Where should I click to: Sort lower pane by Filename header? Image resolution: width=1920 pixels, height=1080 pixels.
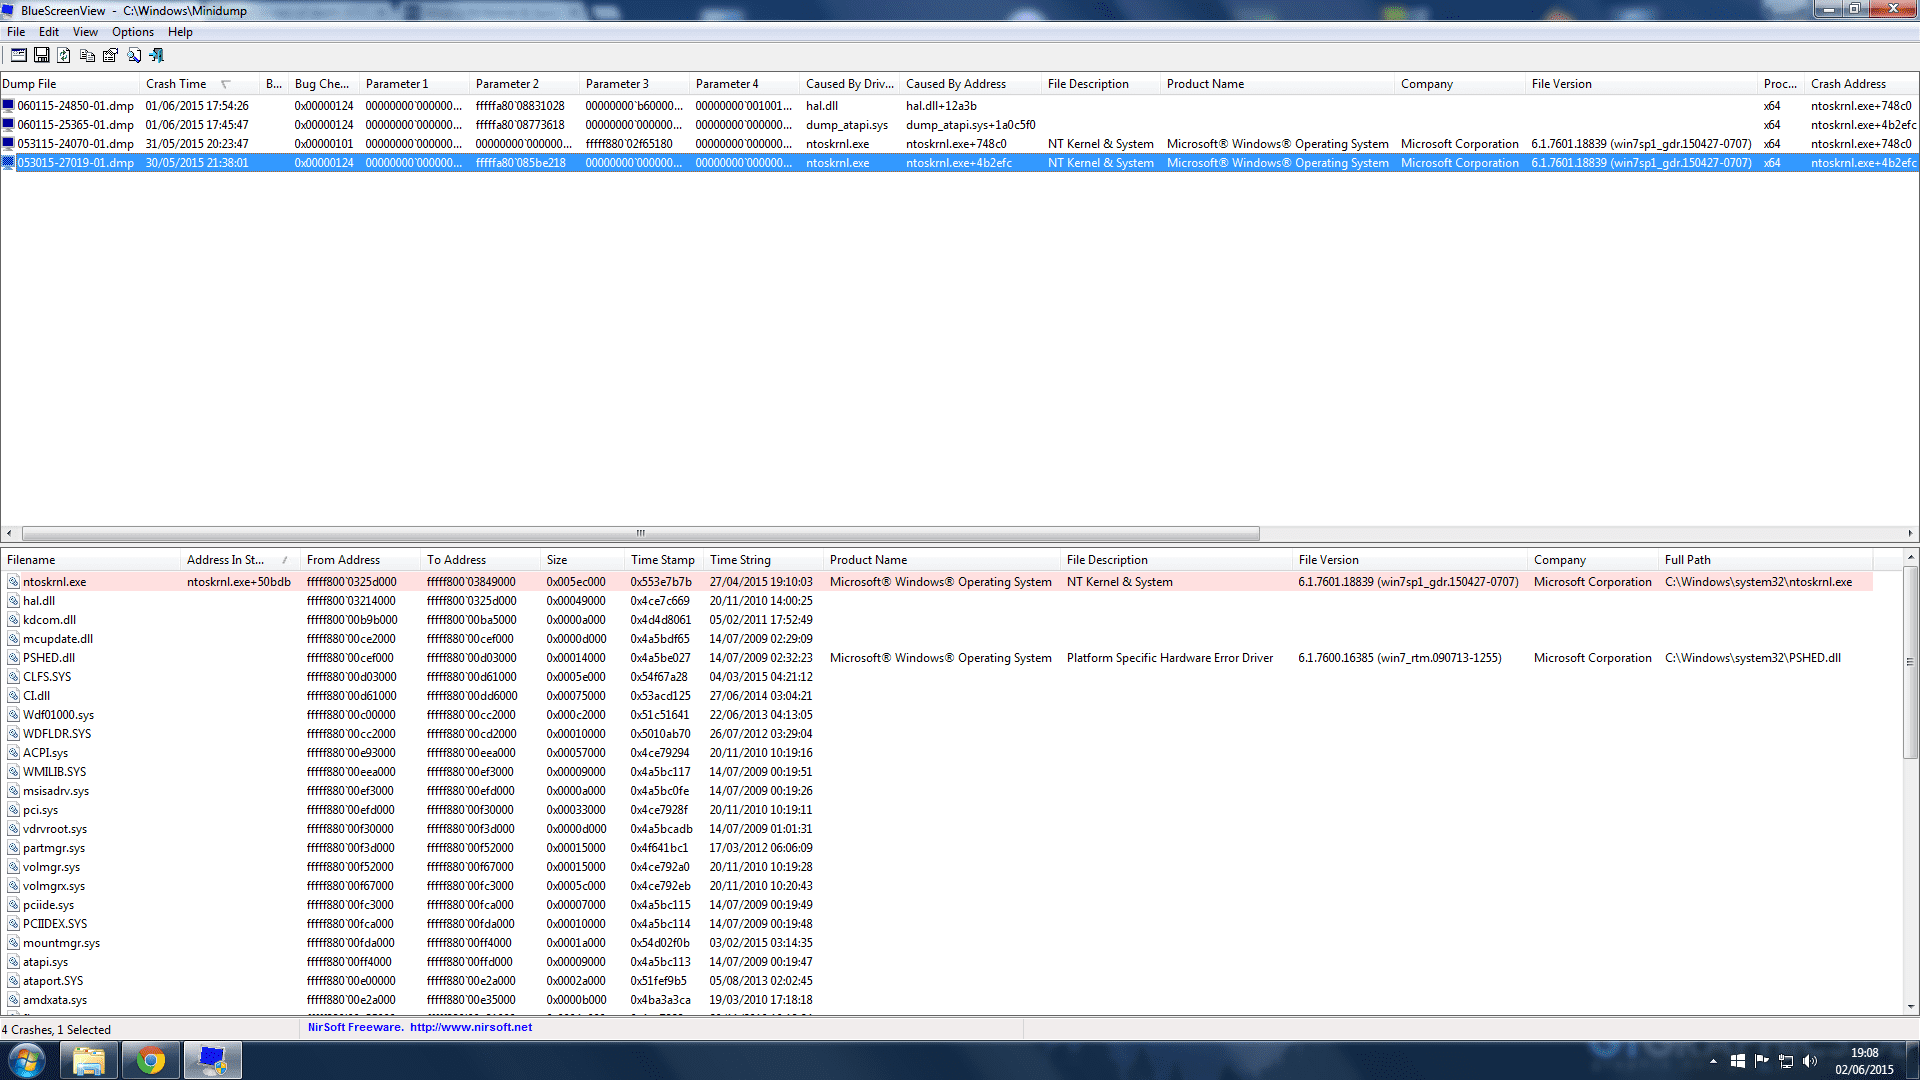tap(90, 560)
